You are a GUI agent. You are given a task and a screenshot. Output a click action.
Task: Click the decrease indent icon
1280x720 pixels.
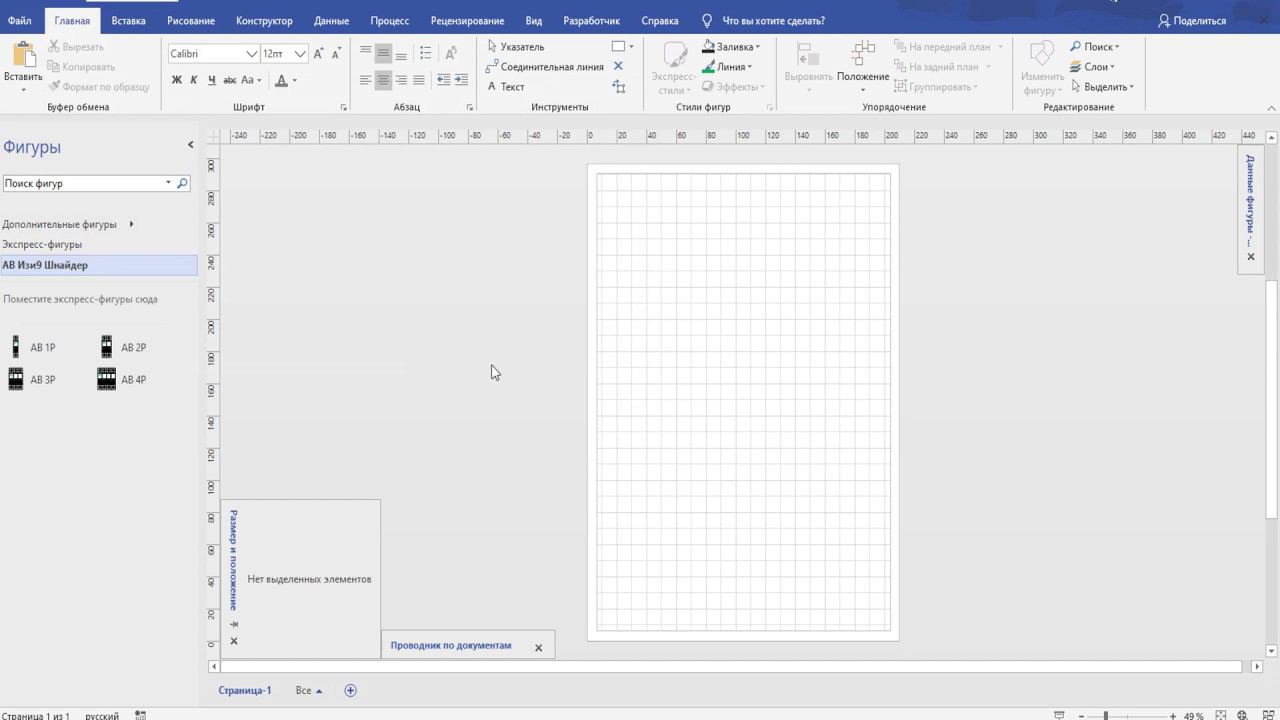click(443, 80)
